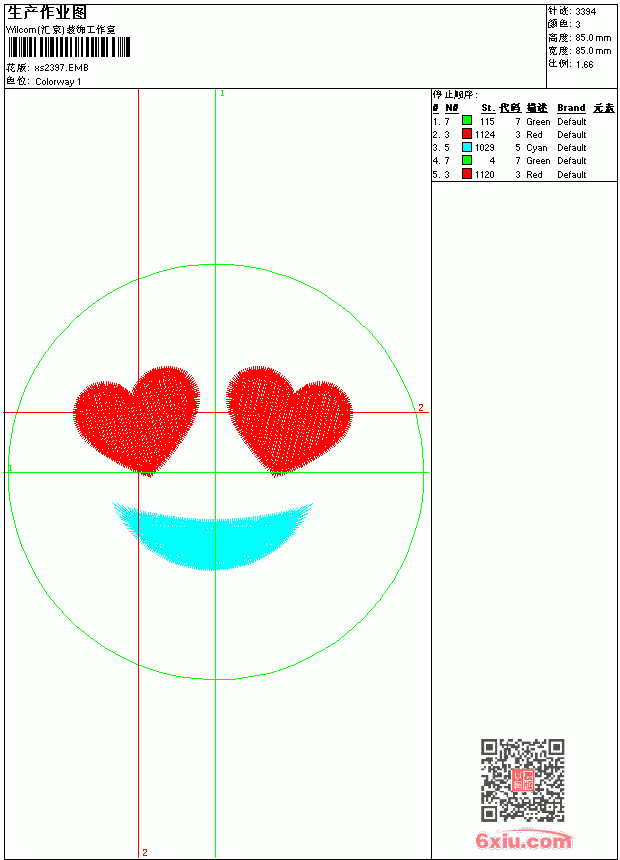Click the stitch count value 3394
This screenshot has height=860, width=620.
pyautogui.click(x=585, y=12)
